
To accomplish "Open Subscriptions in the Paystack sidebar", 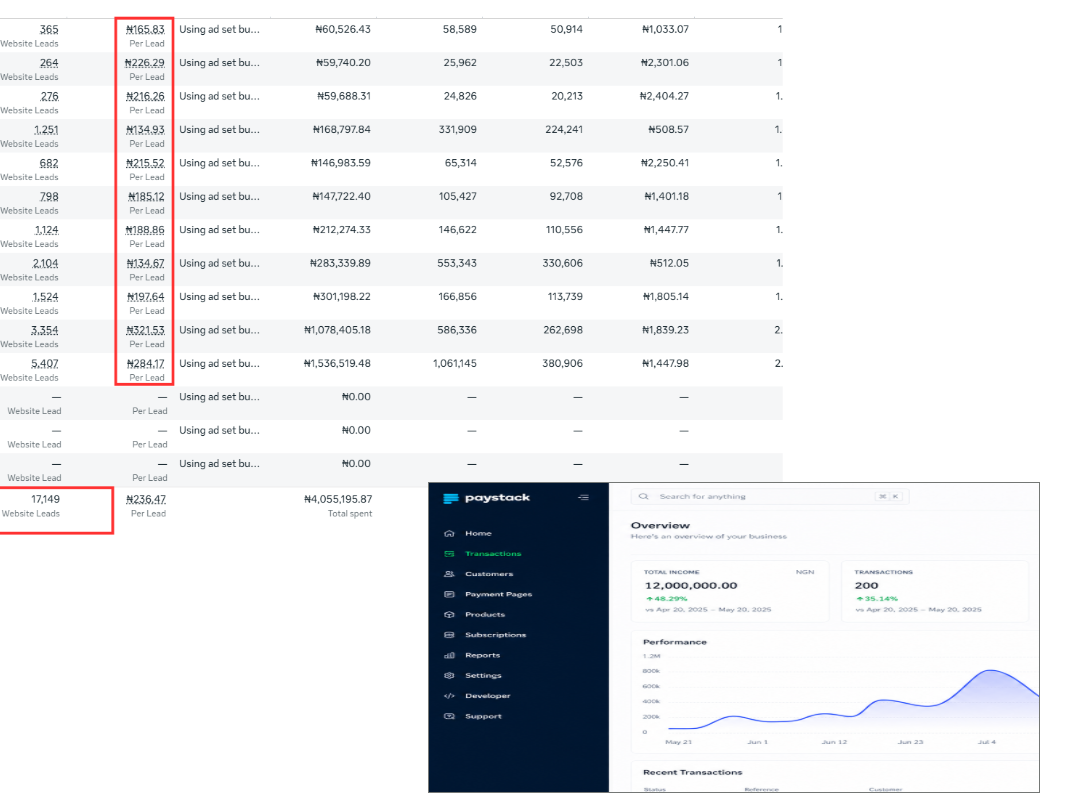I will pyautogui.click(x=495, y=635).
